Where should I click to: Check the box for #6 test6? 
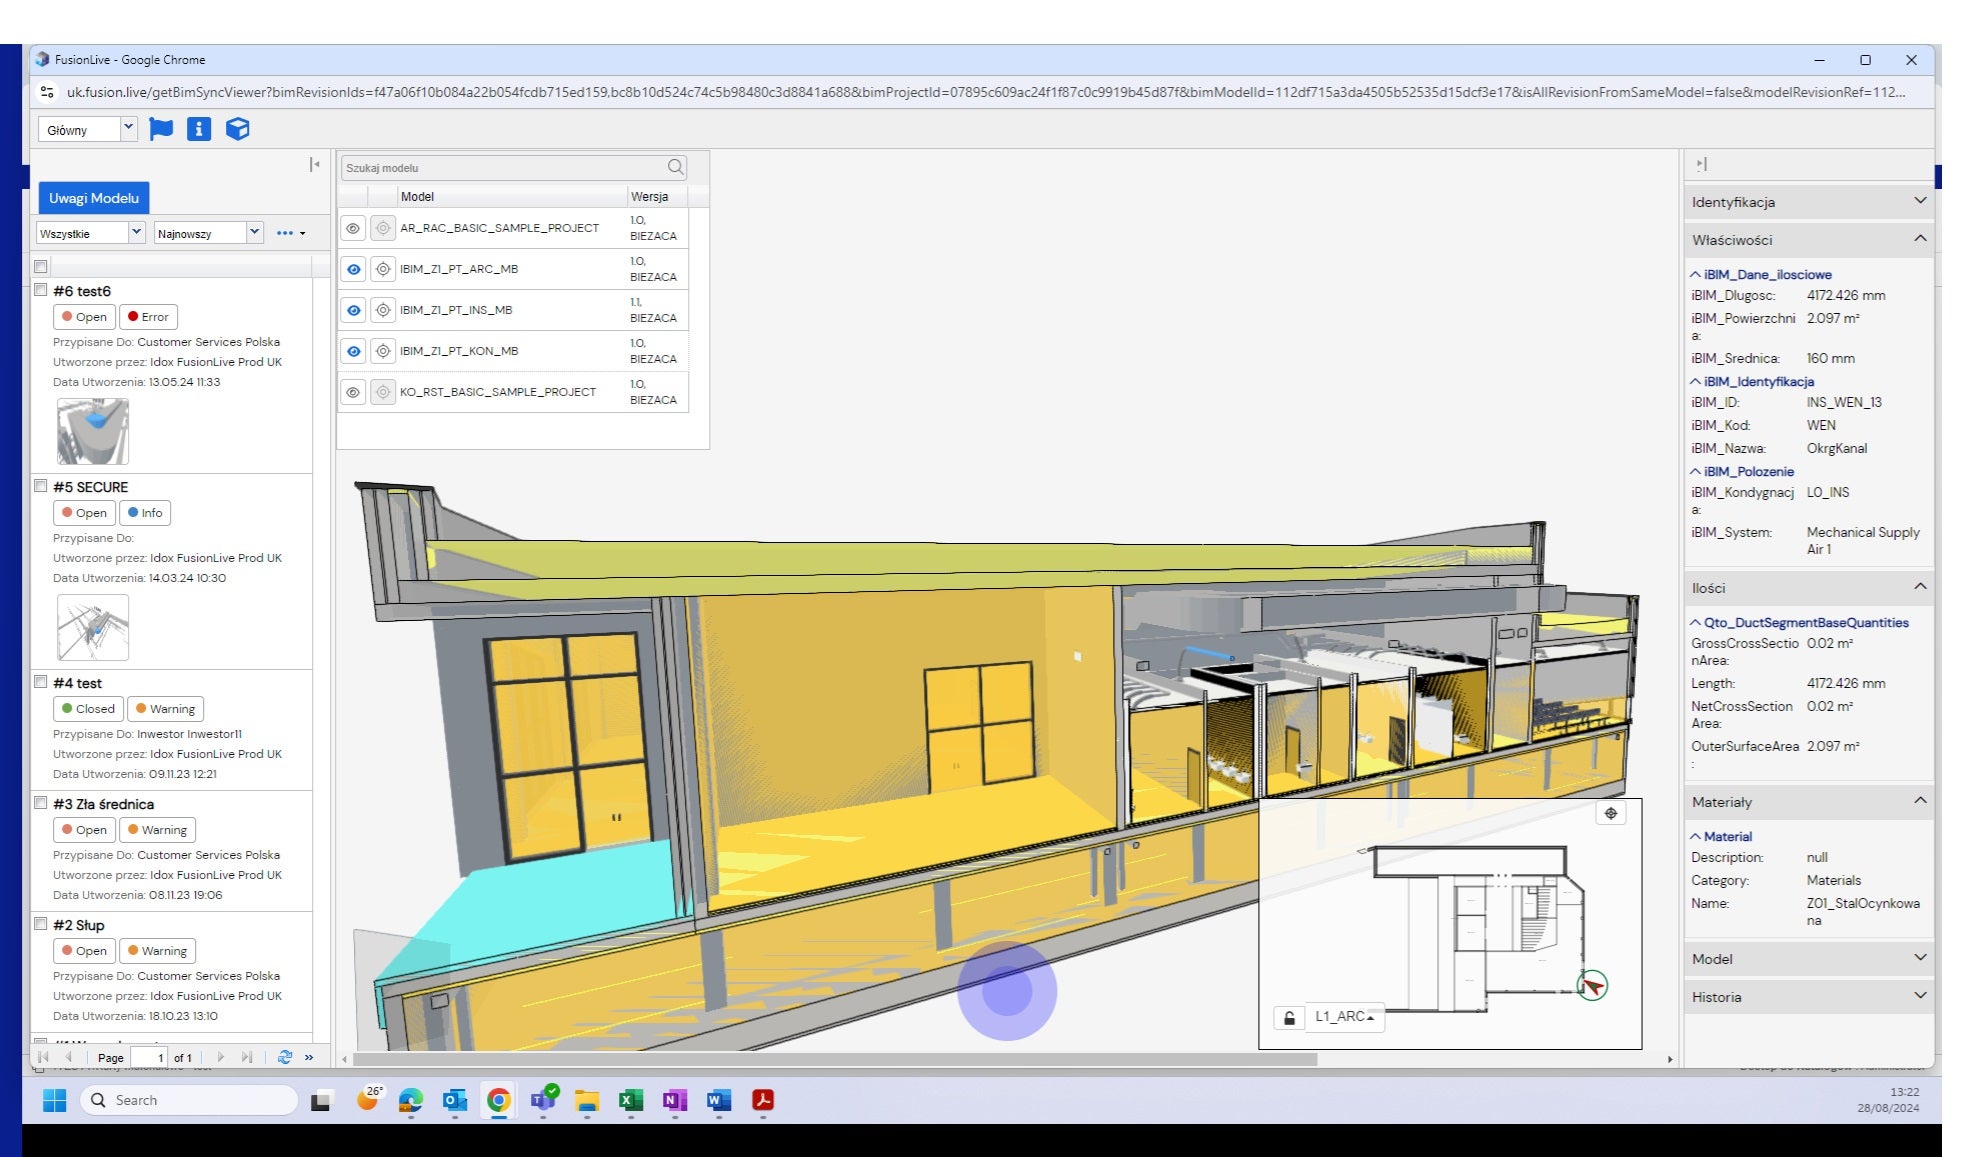41,290
